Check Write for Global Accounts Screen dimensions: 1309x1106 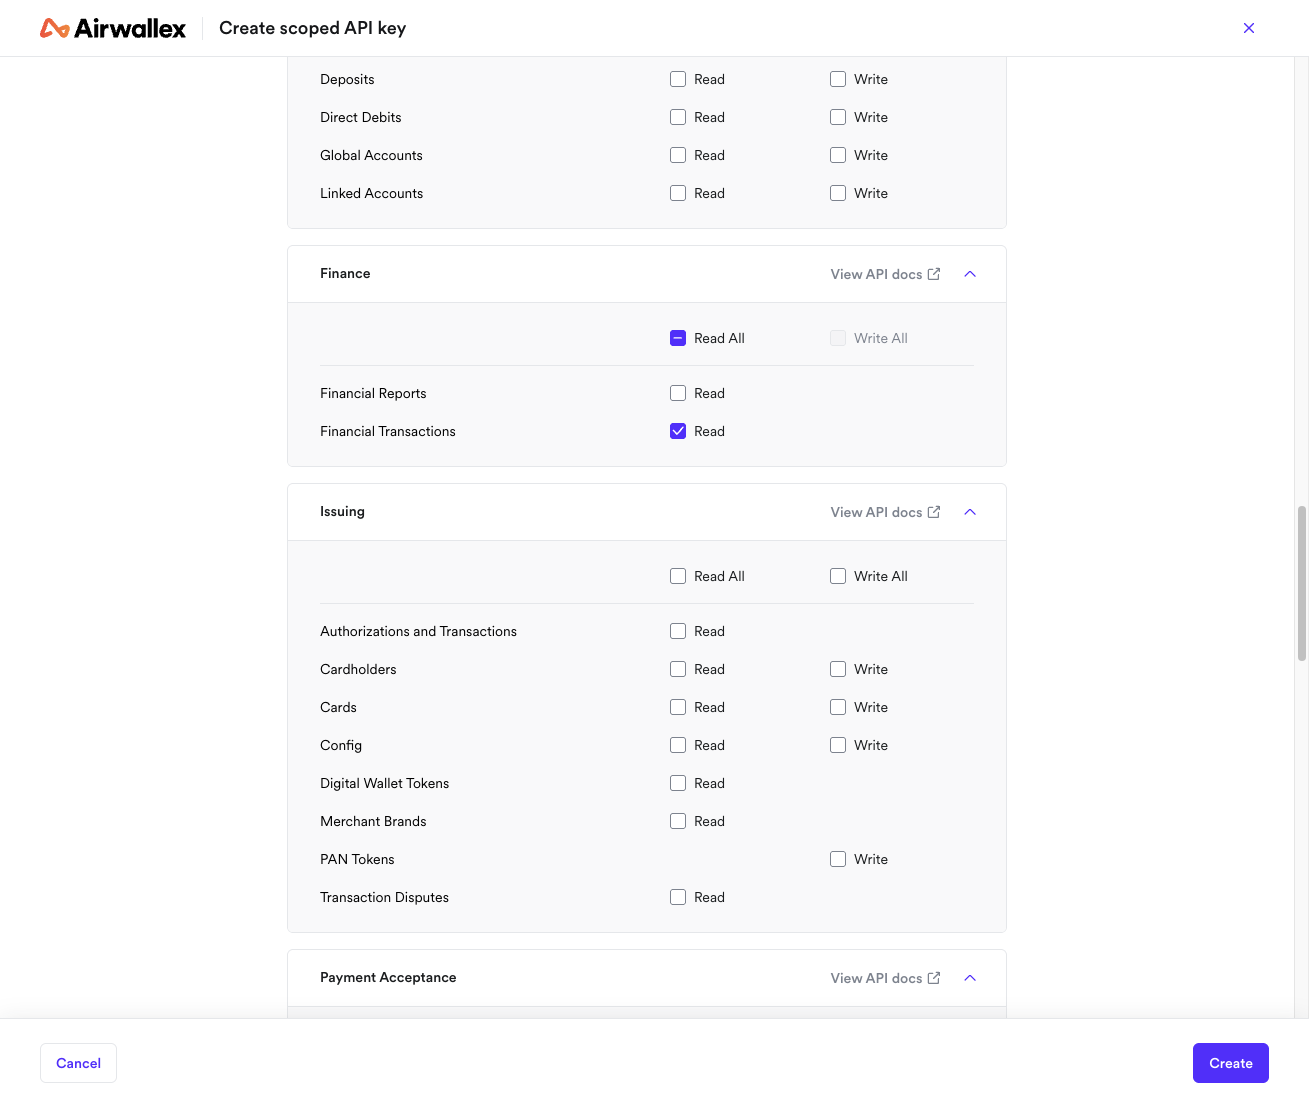point(838,155)
